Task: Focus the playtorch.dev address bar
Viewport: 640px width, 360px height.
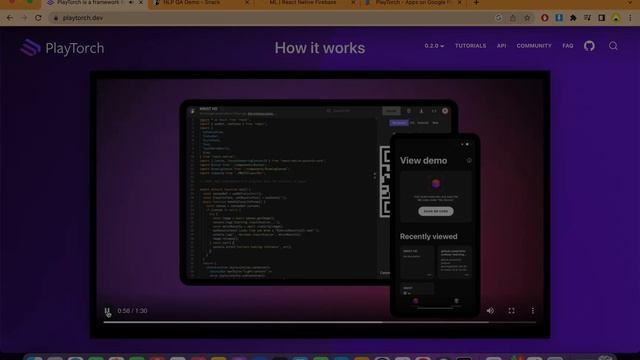Action: point(269,18)
